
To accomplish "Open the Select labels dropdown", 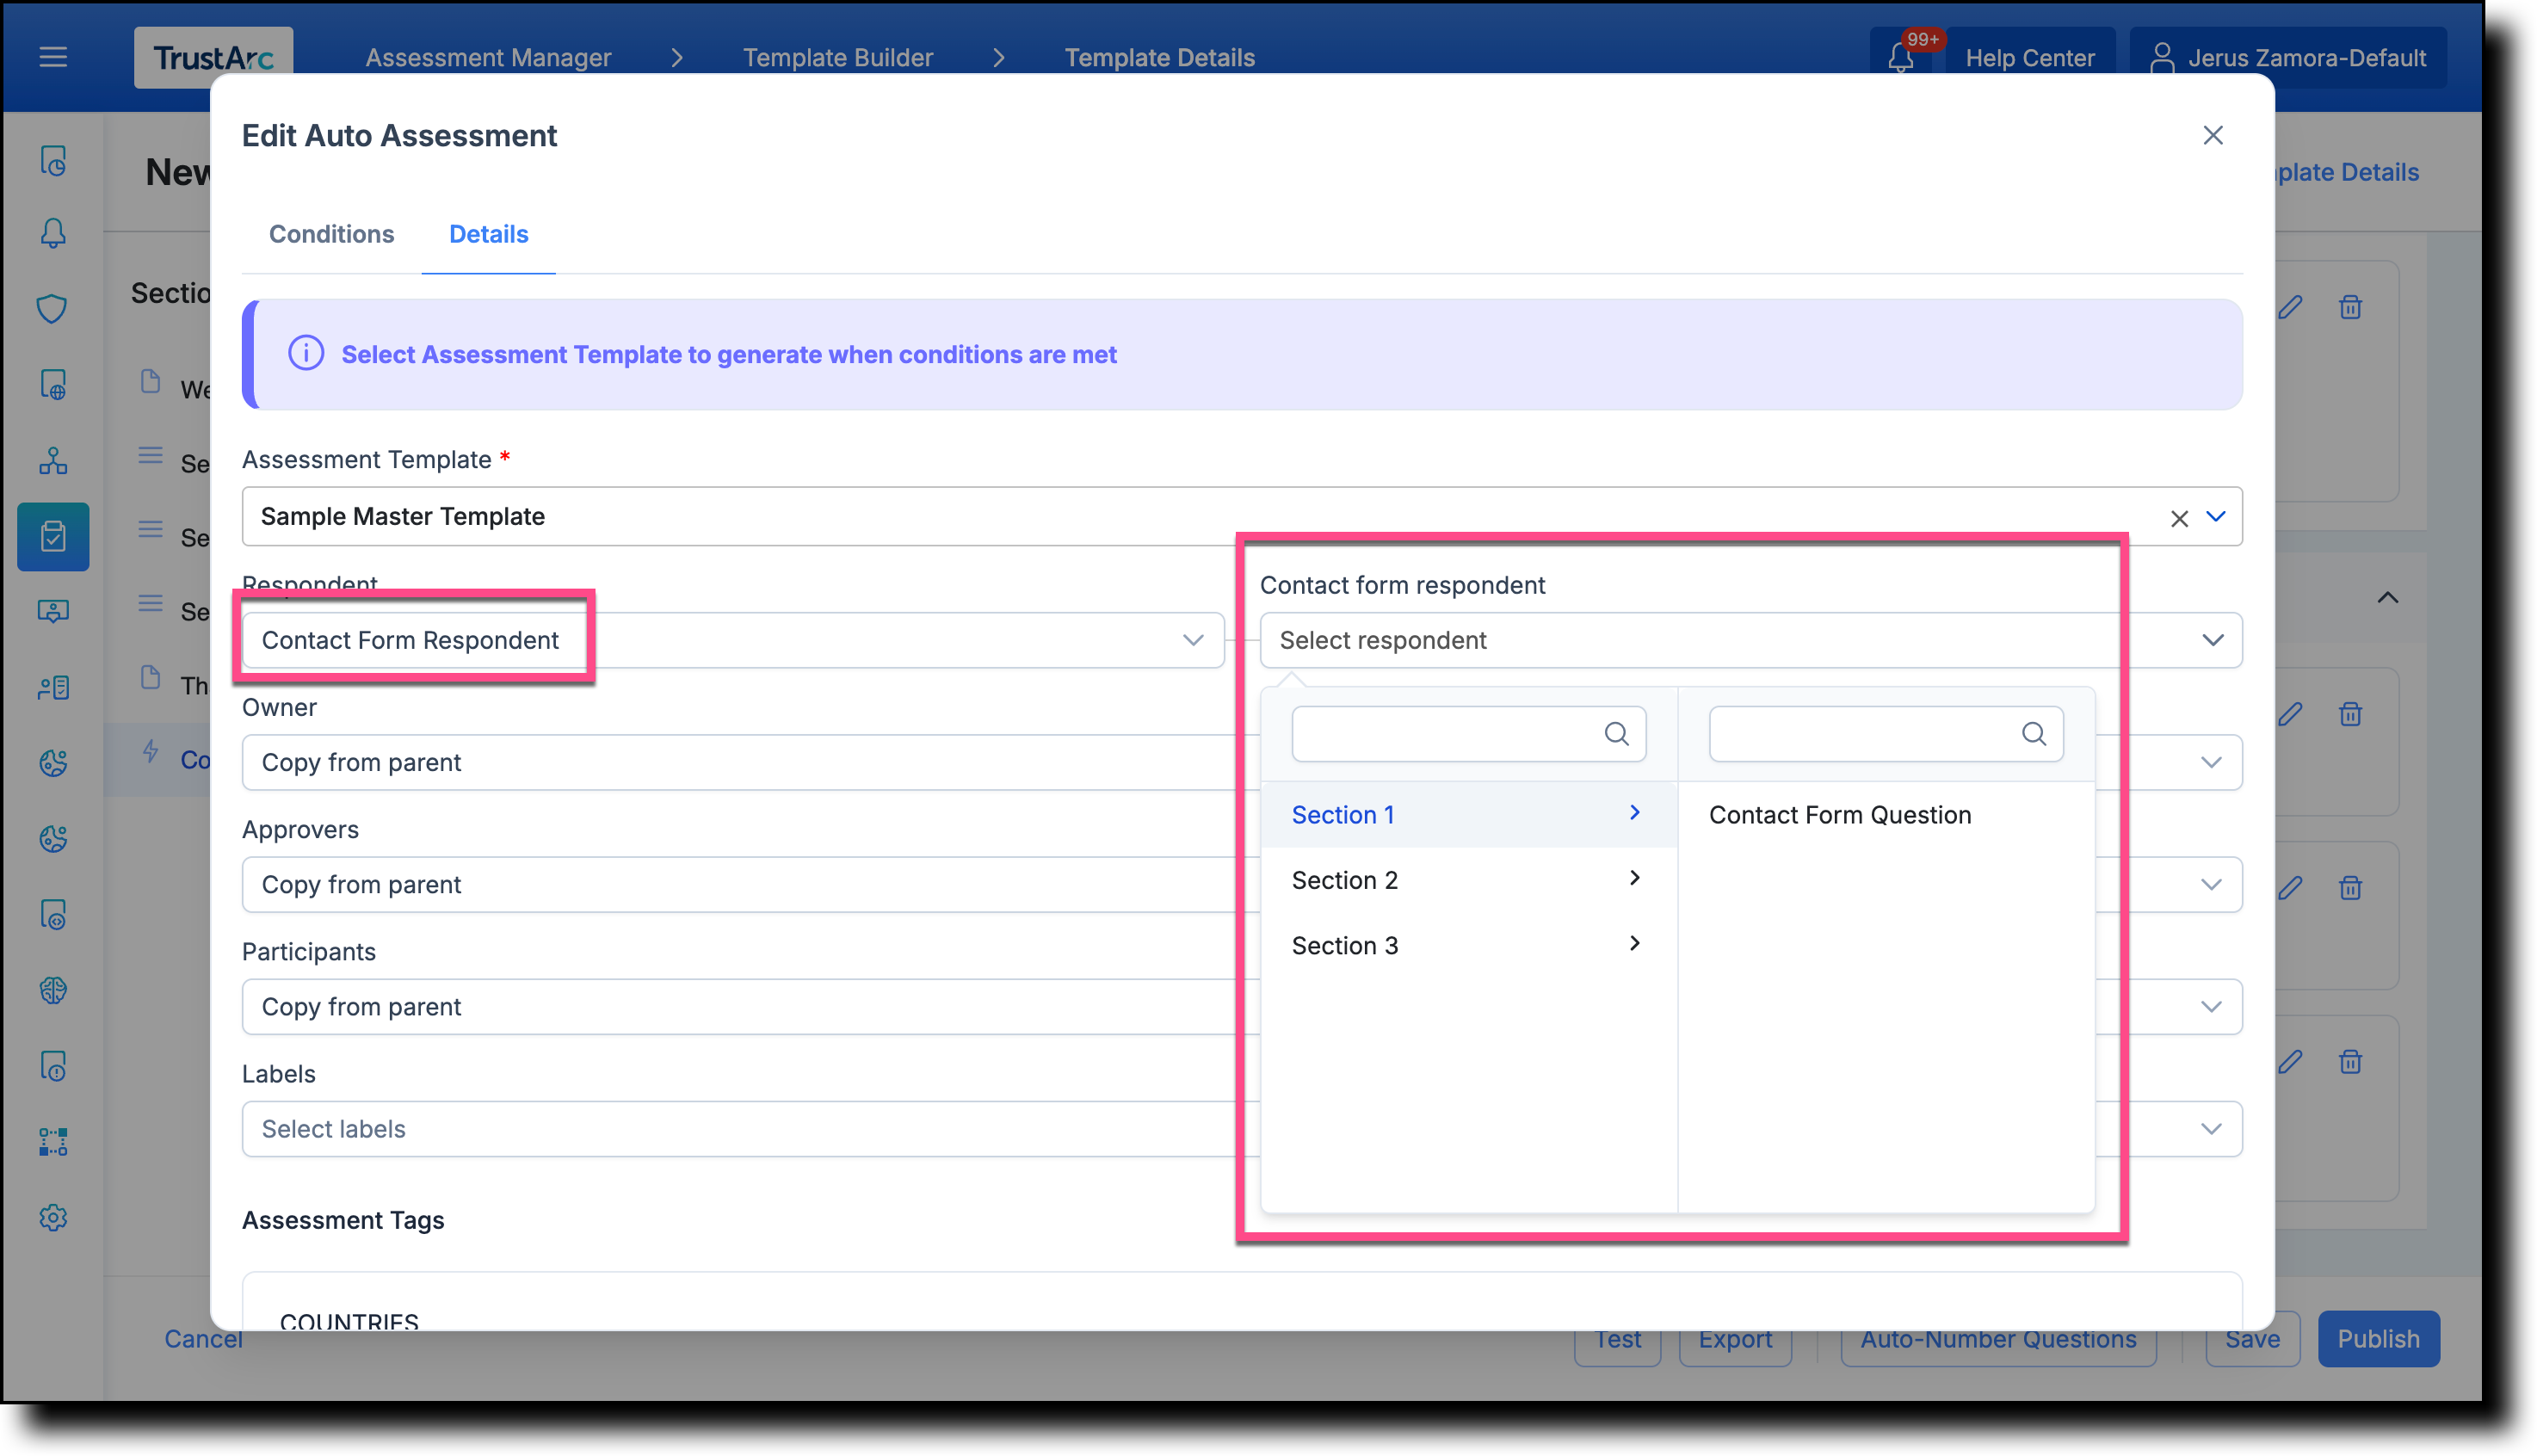I will pyautogui.click(x=1242, y=1128).
